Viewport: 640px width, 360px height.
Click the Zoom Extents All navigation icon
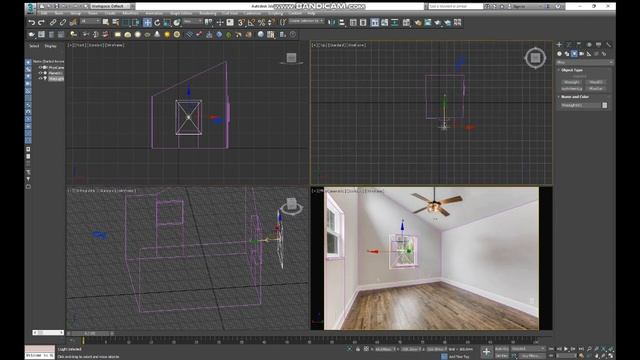pos(611,349)
